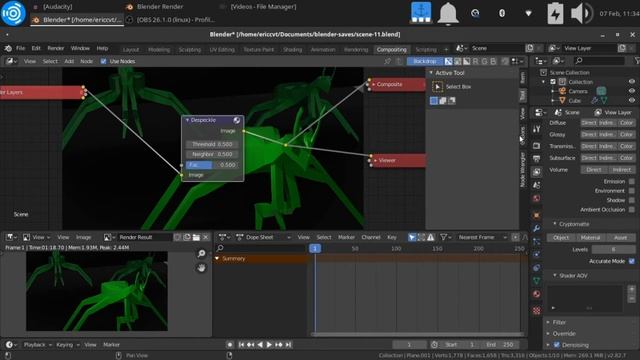Image resolution: width=640 pixels, height=360 pixels.
Task: Collapse the Summary channel row
Action: (217, 258)
